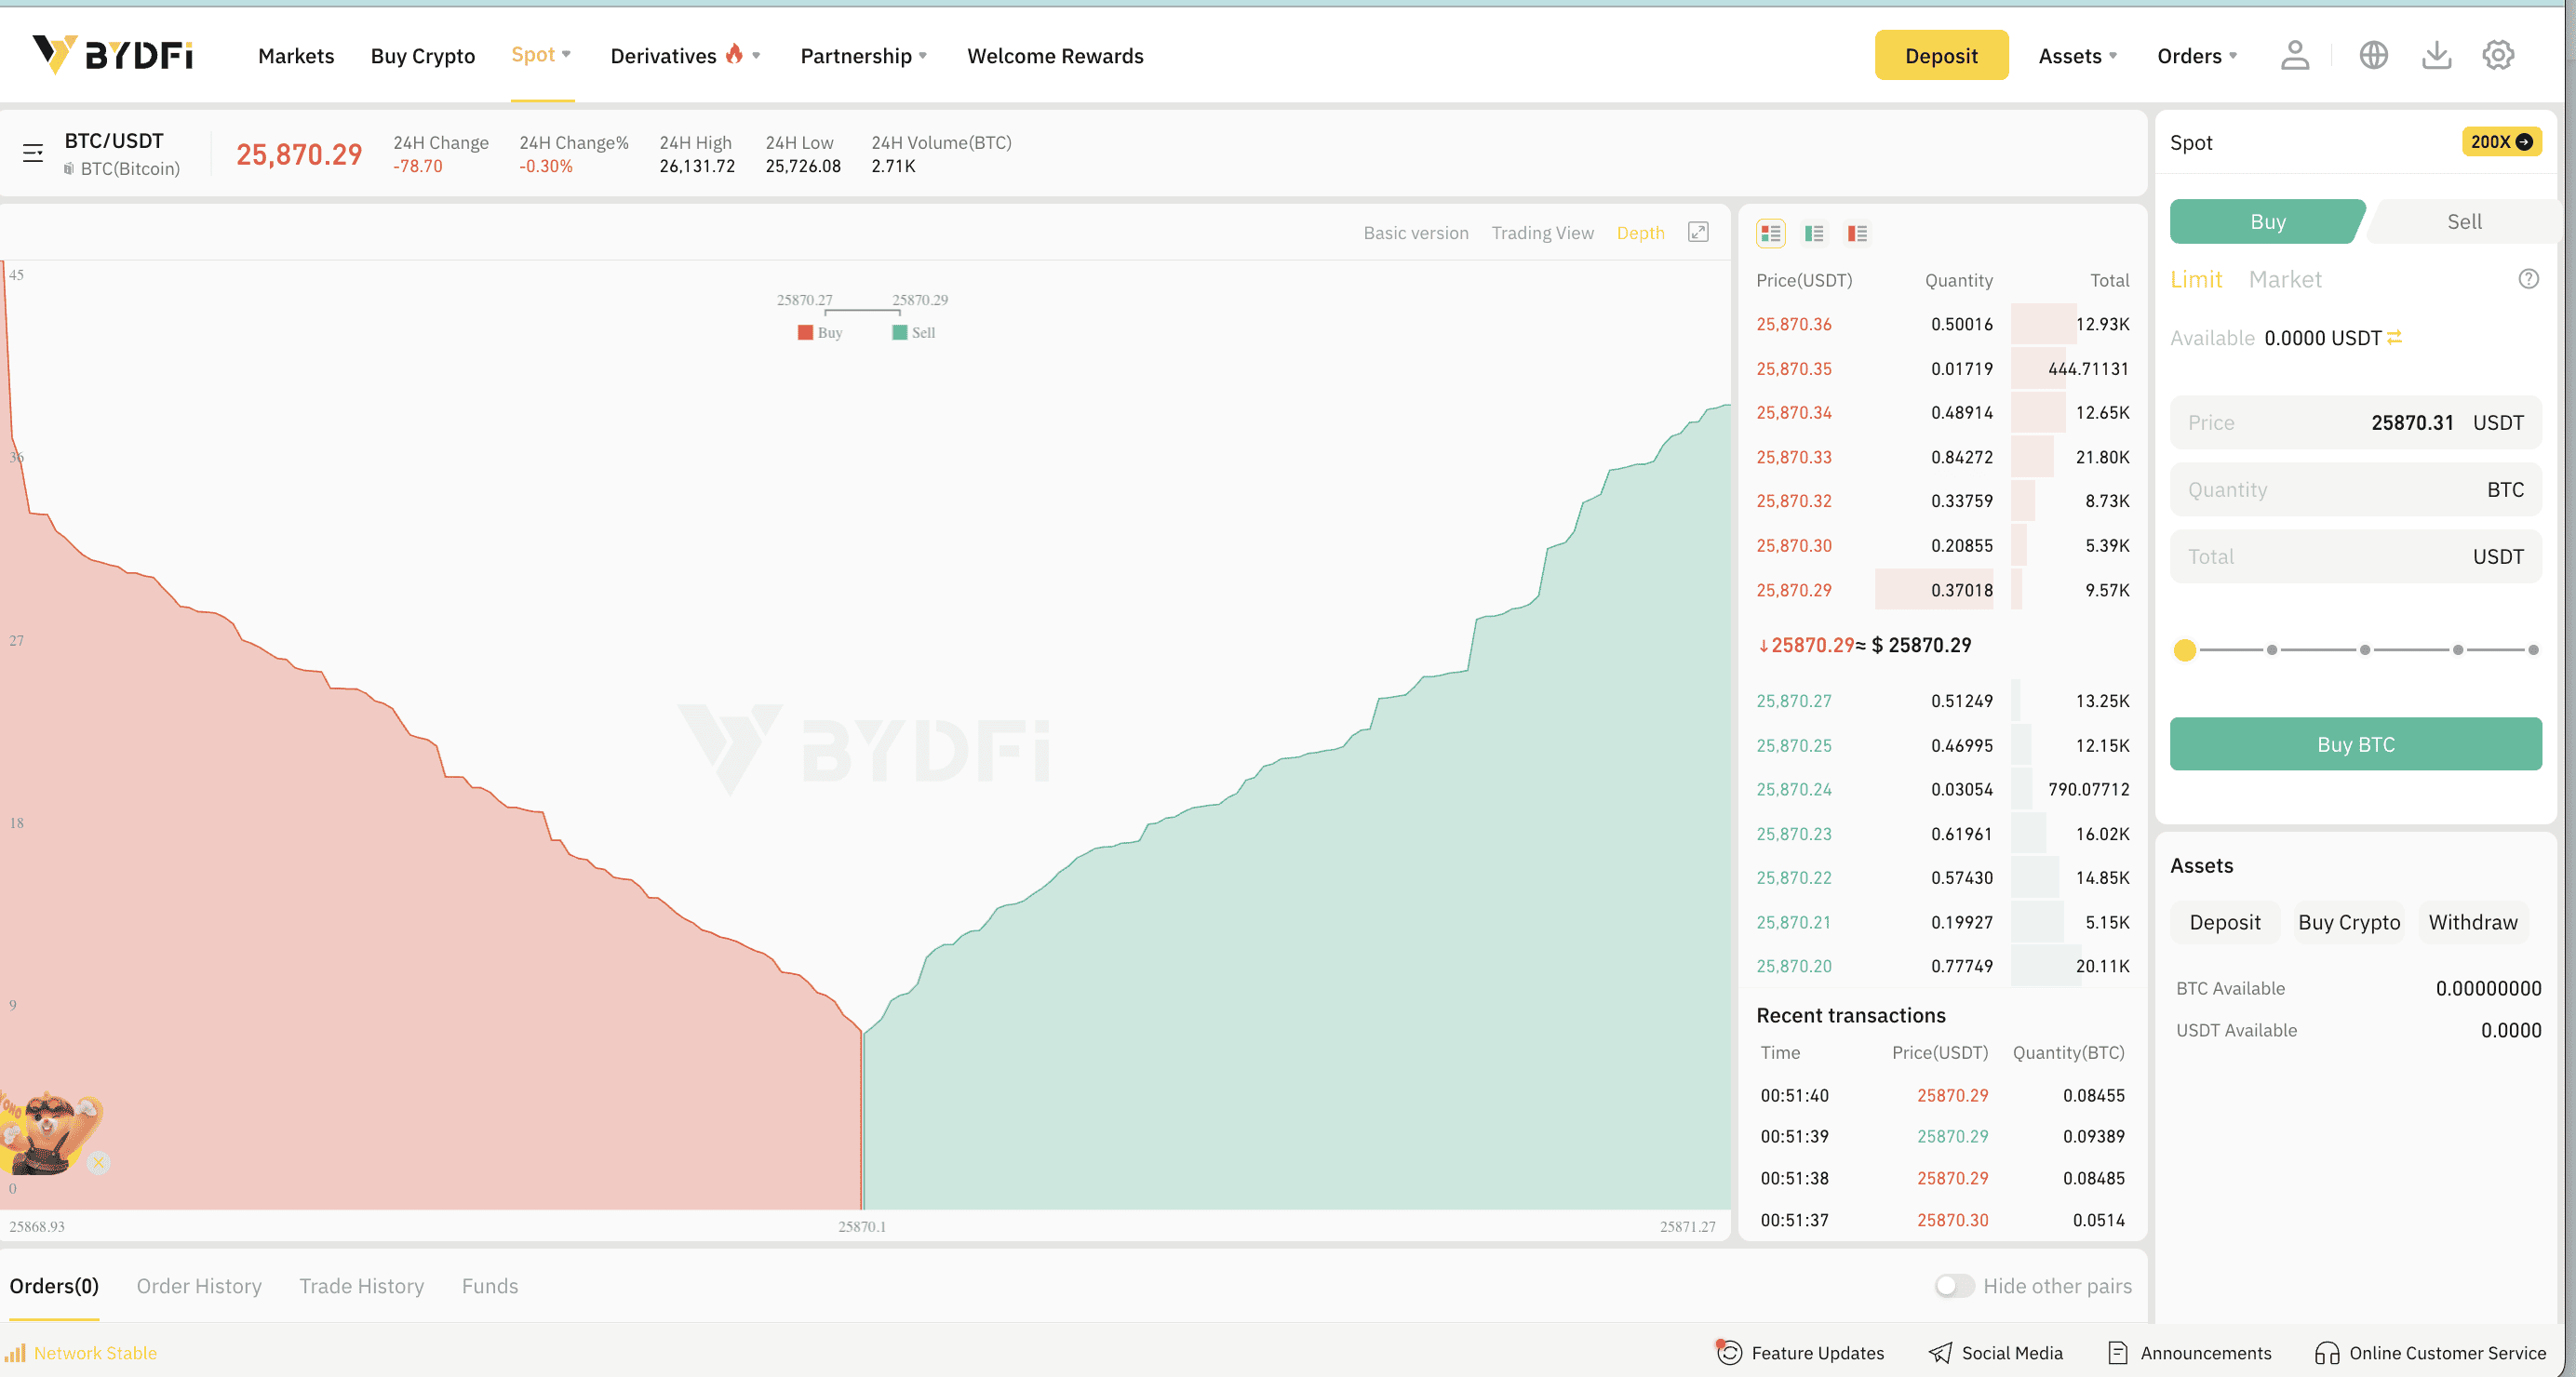Click the download app icon
2576x1377 pixels.
(x=2436, y=55)
